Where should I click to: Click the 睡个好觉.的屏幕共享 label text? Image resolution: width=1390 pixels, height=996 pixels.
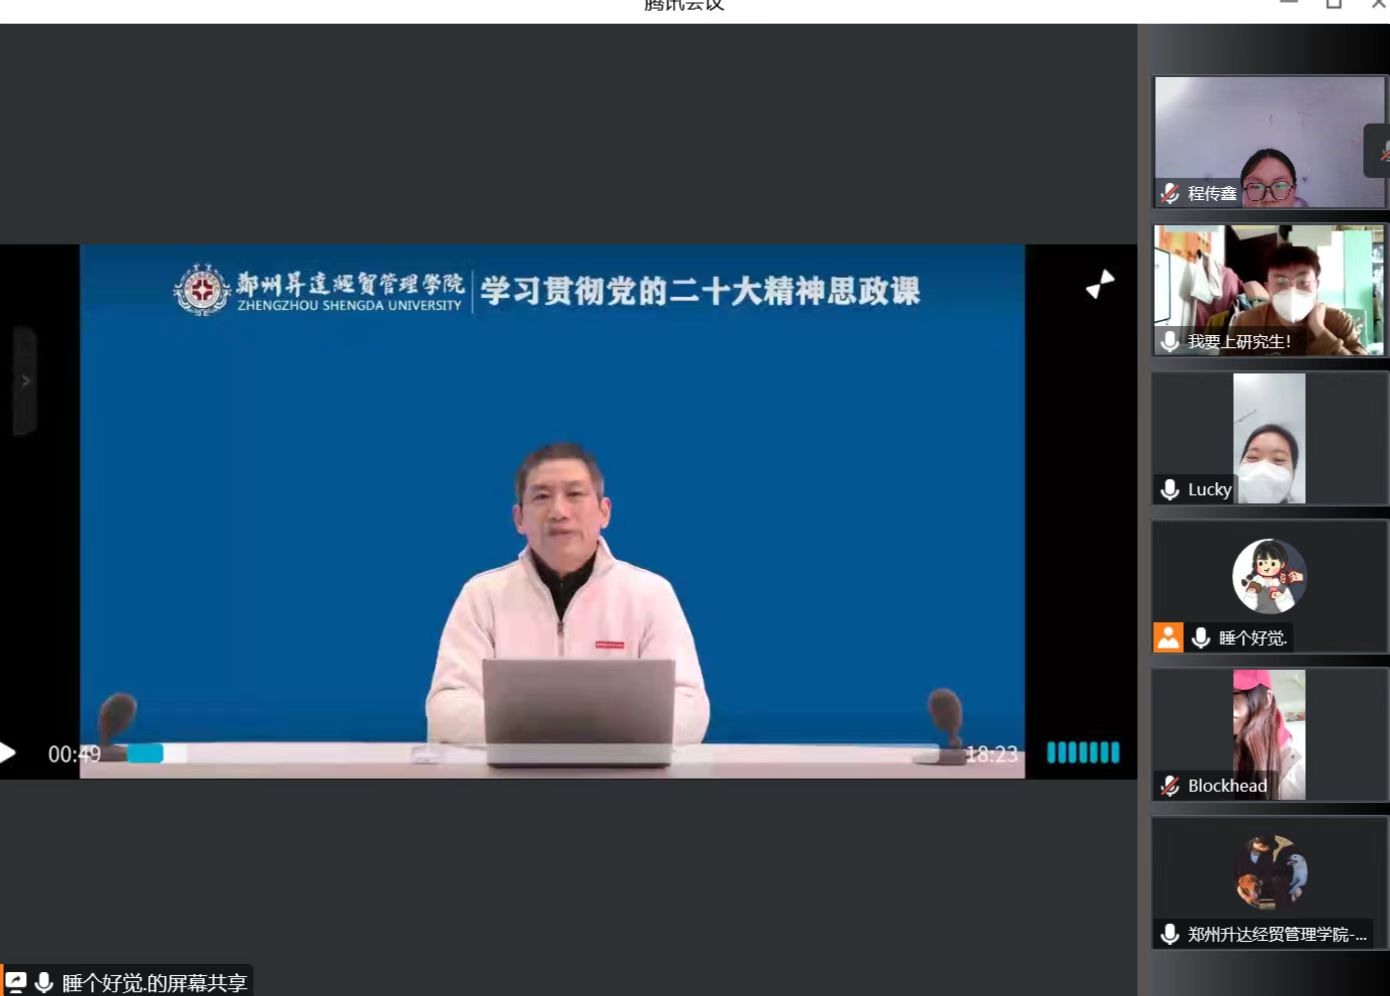pyautogui.click(x=154, y=982)
